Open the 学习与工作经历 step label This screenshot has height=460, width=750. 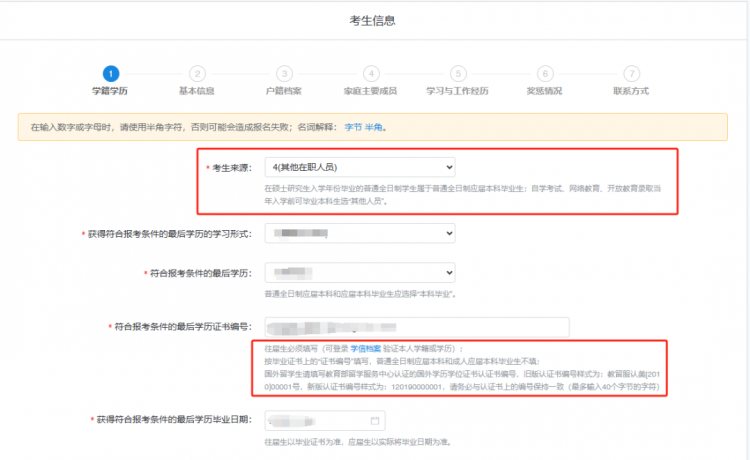(458, 91)
